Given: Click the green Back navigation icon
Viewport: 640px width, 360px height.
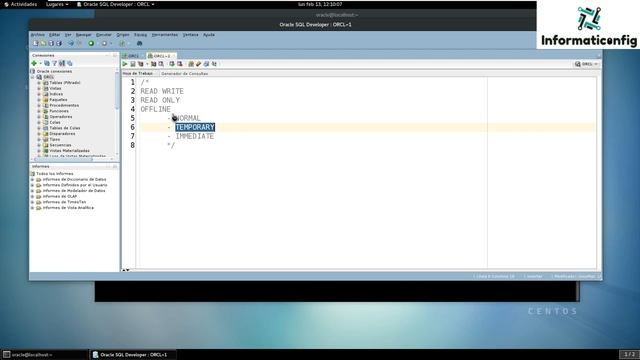Looking at the screenshot, I should (x=91, y=43).
